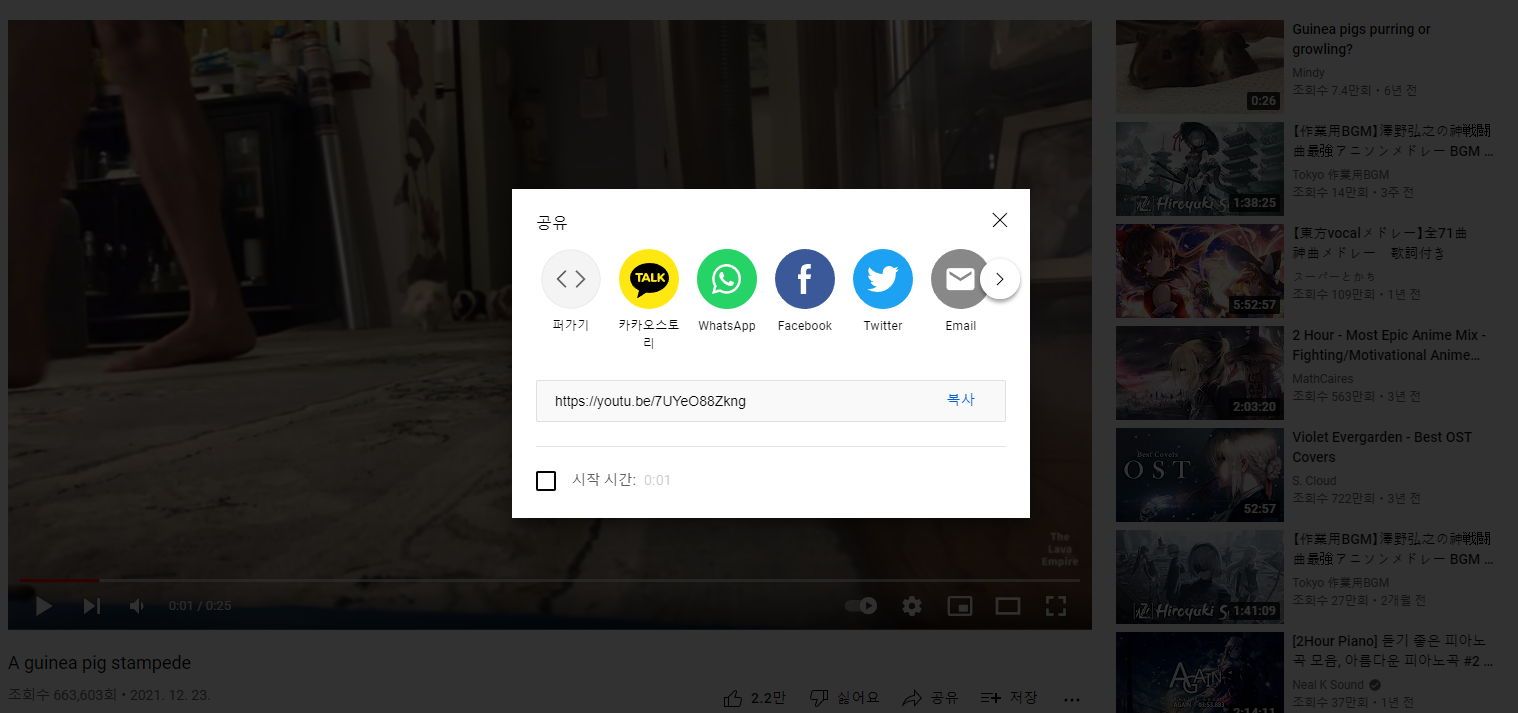This screenshot has width=1518, height=713.
Task: Click the Embed (퍼가기) share icon
Action: click(571, 279)
